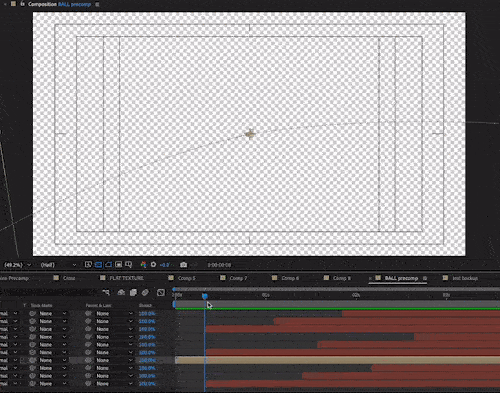Select the tan-colored layer bar in the timeline
500x393 pixels.
tap(337, 360)
